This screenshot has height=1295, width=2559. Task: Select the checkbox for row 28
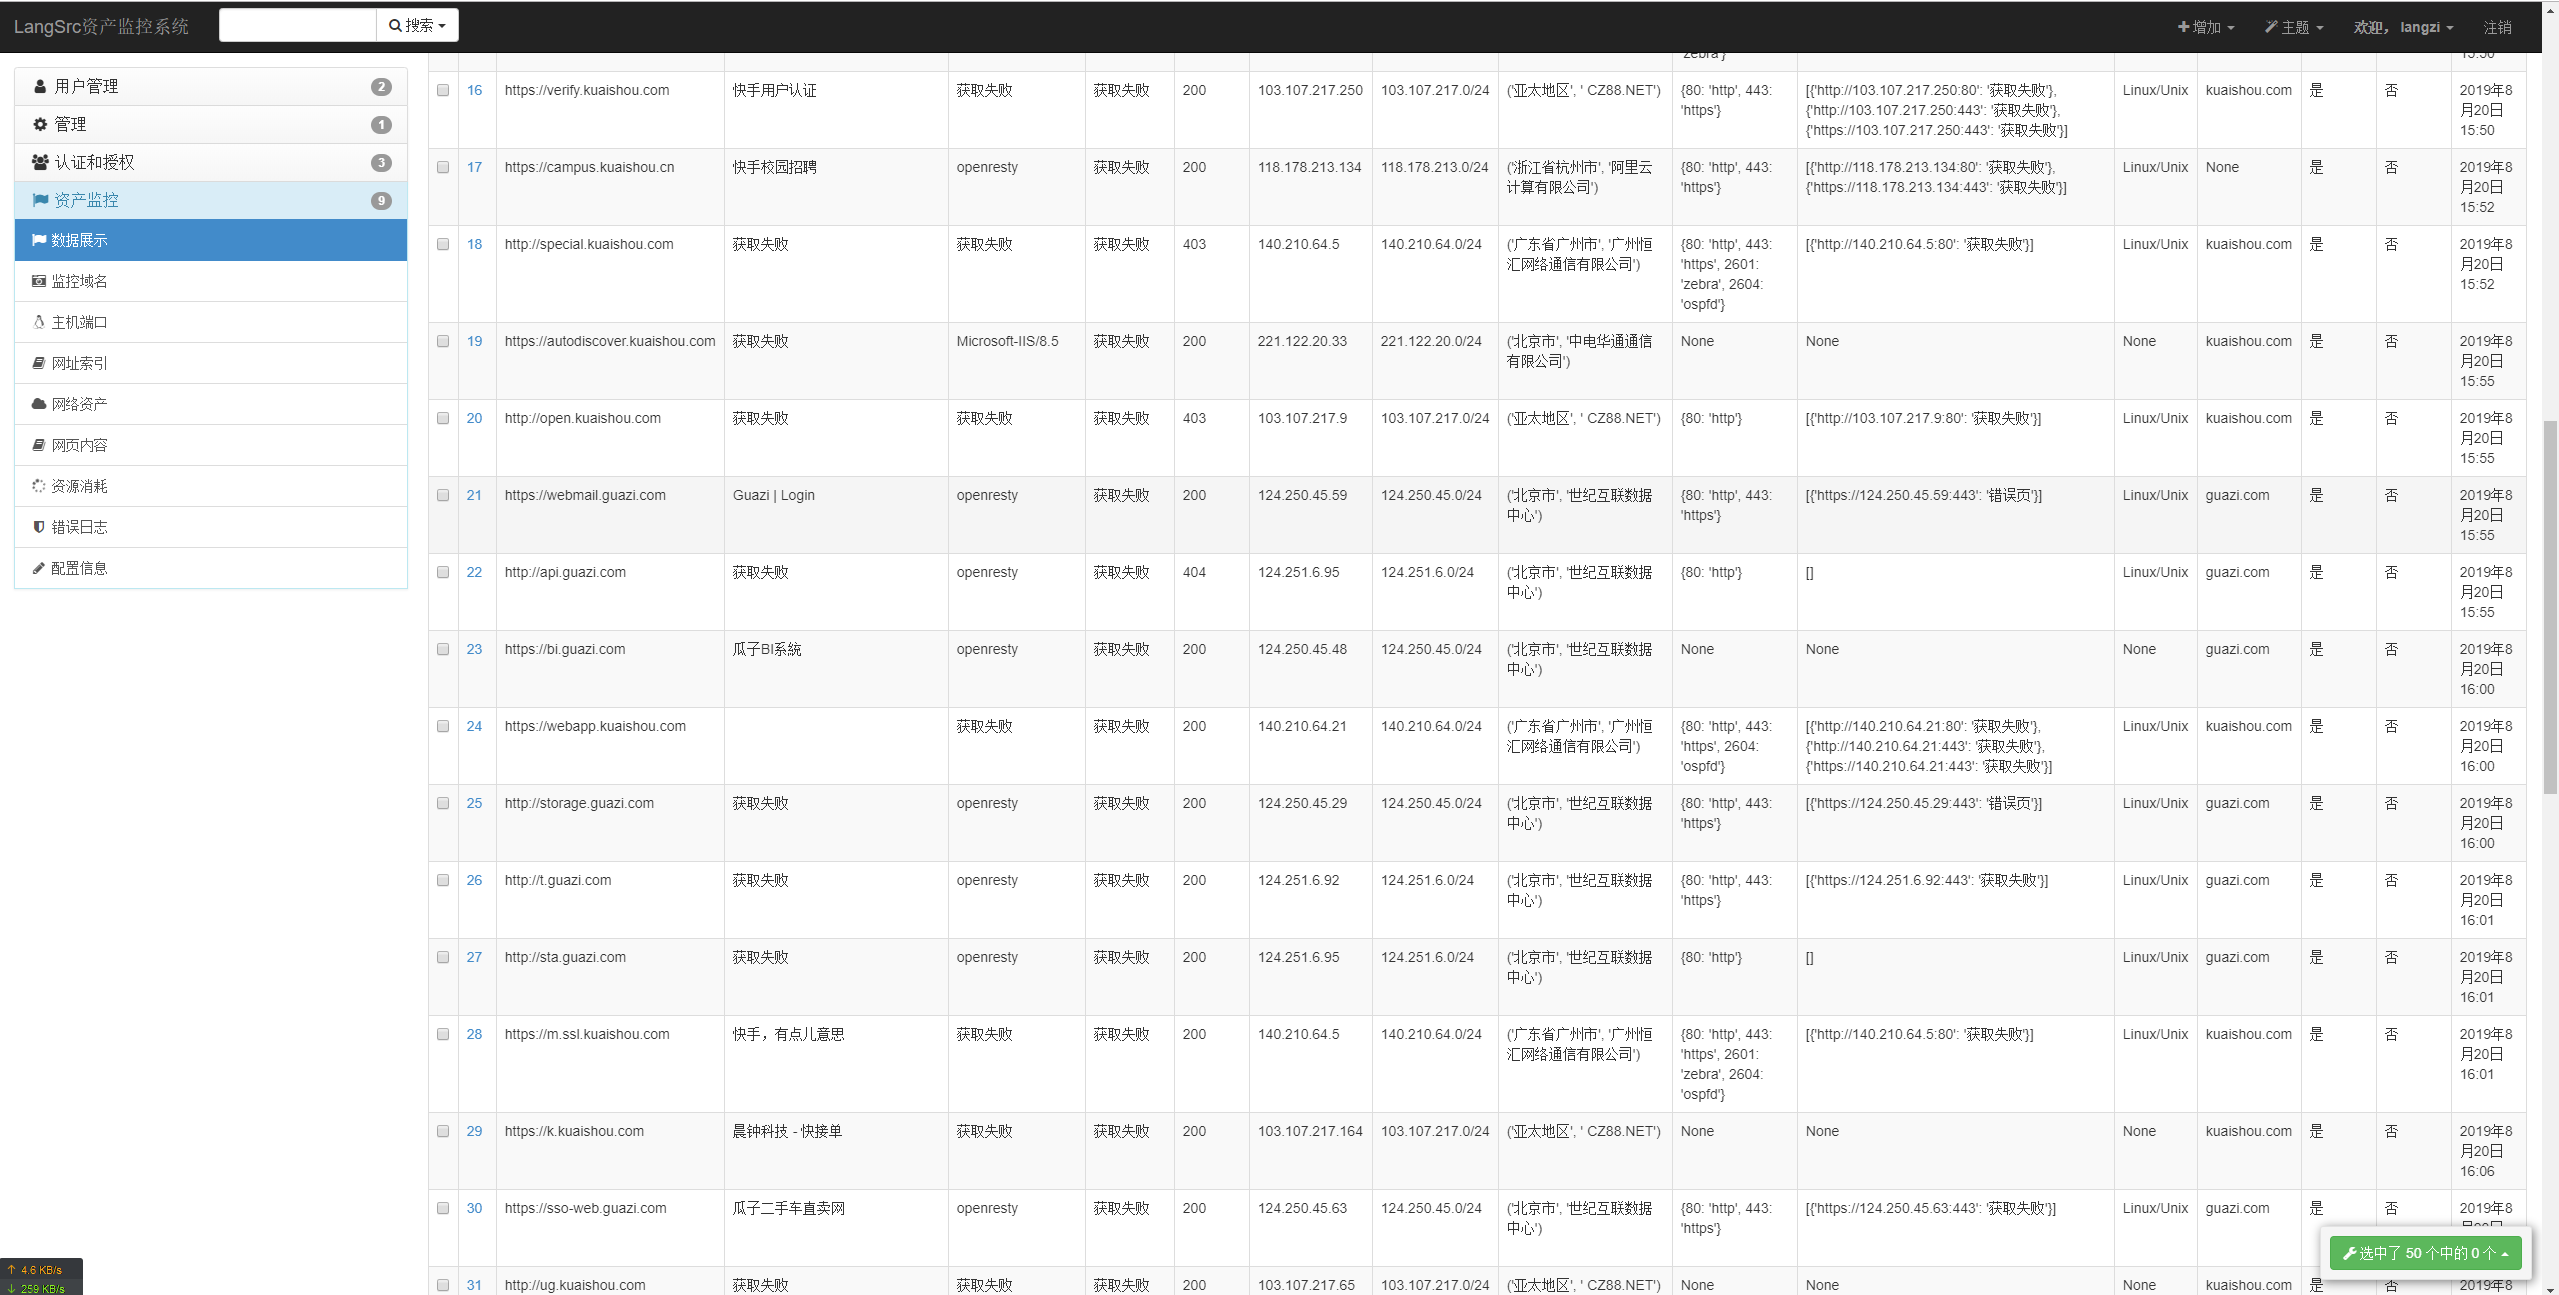(443, 1035)
